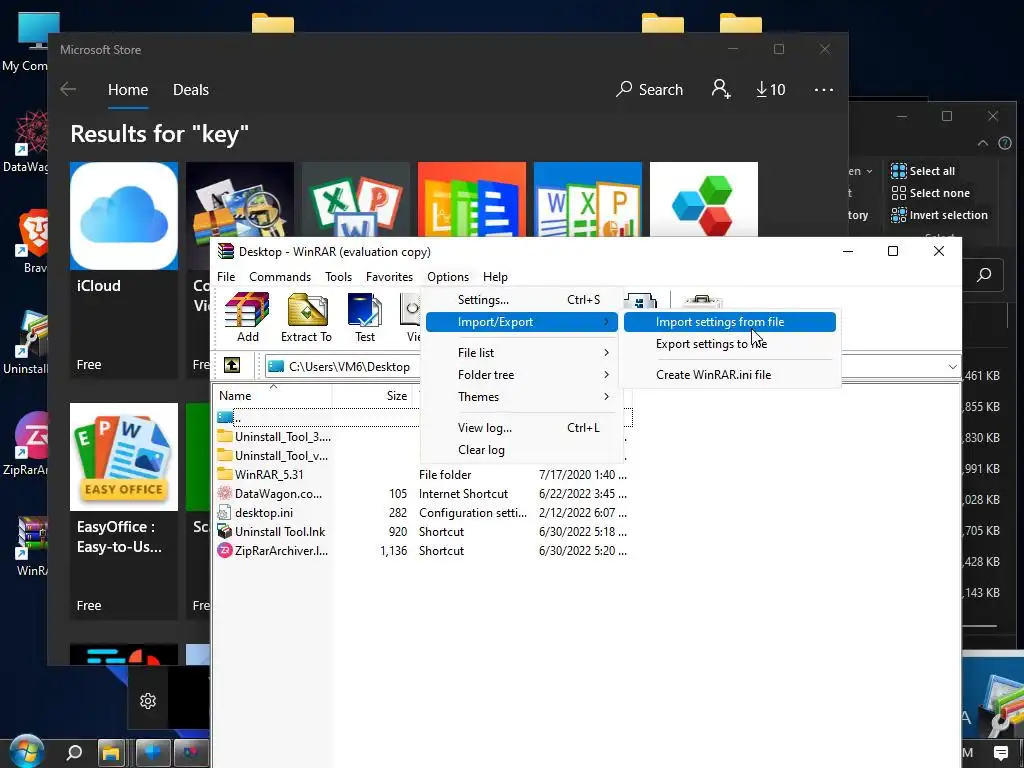Open the EasyOffice app tile in Store
The image size is (1024, 768).
click(123, 511)
